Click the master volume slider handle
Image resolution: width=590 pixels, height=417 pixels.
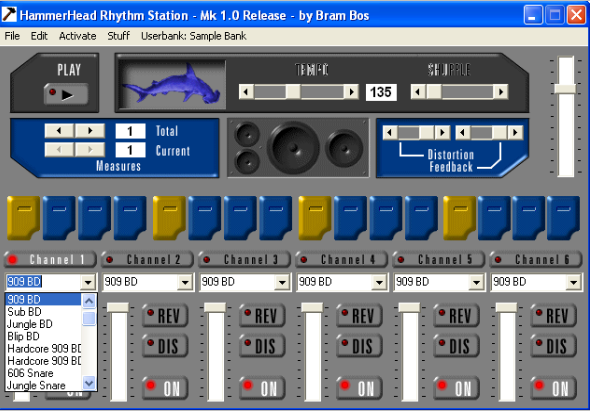tap(565, 89)
